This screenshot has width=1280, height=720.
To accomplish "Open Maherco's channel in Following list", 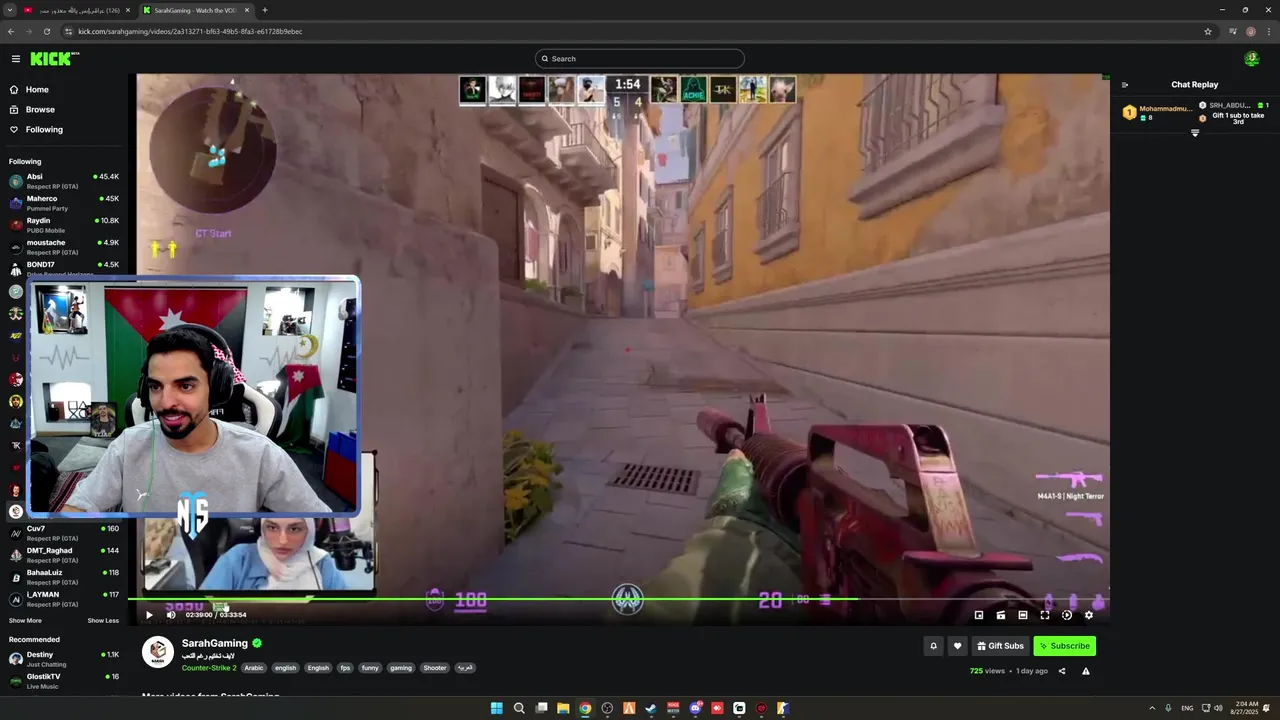I will pyautogui.click(x=64, y=203).
